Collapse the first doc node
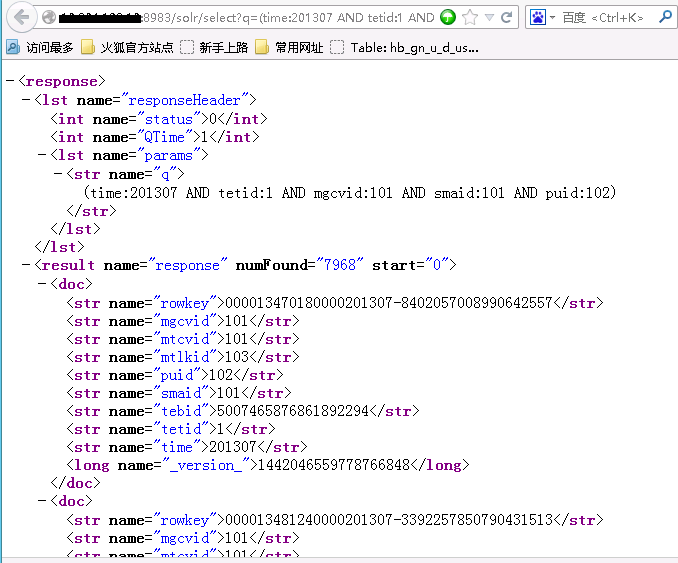 [x=42, y=284]
